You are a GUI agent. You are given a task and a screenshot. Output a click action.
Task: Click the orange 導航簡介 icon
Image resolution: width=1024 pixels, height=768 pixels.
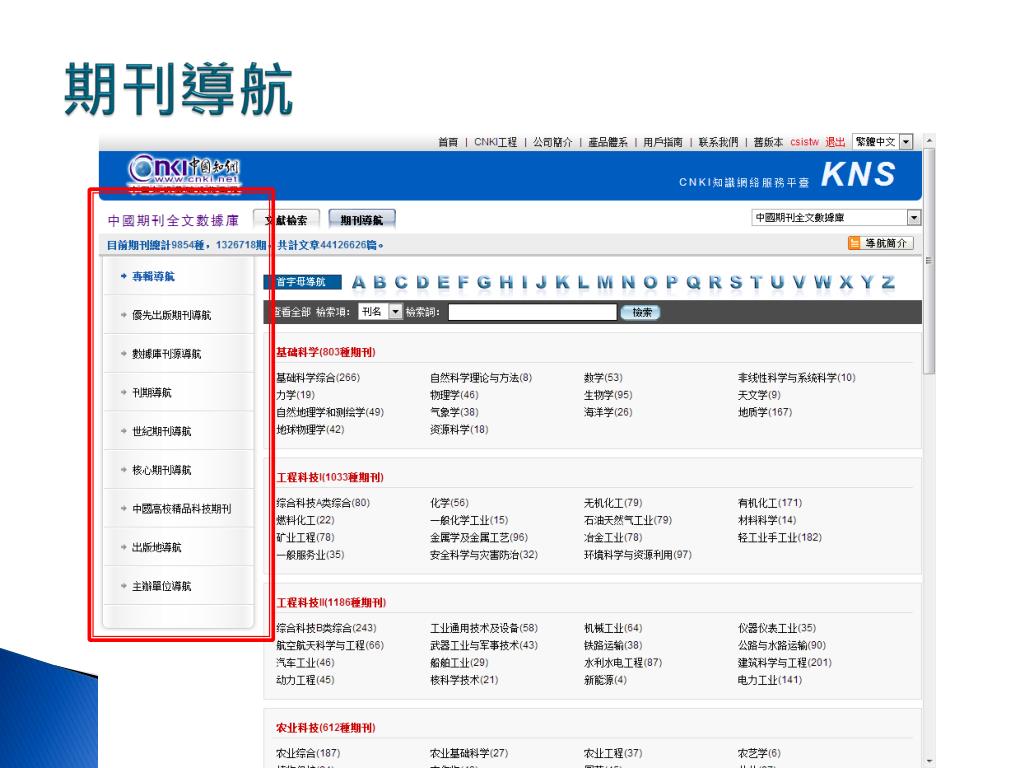pyautogui.click(x=854, y=243)
